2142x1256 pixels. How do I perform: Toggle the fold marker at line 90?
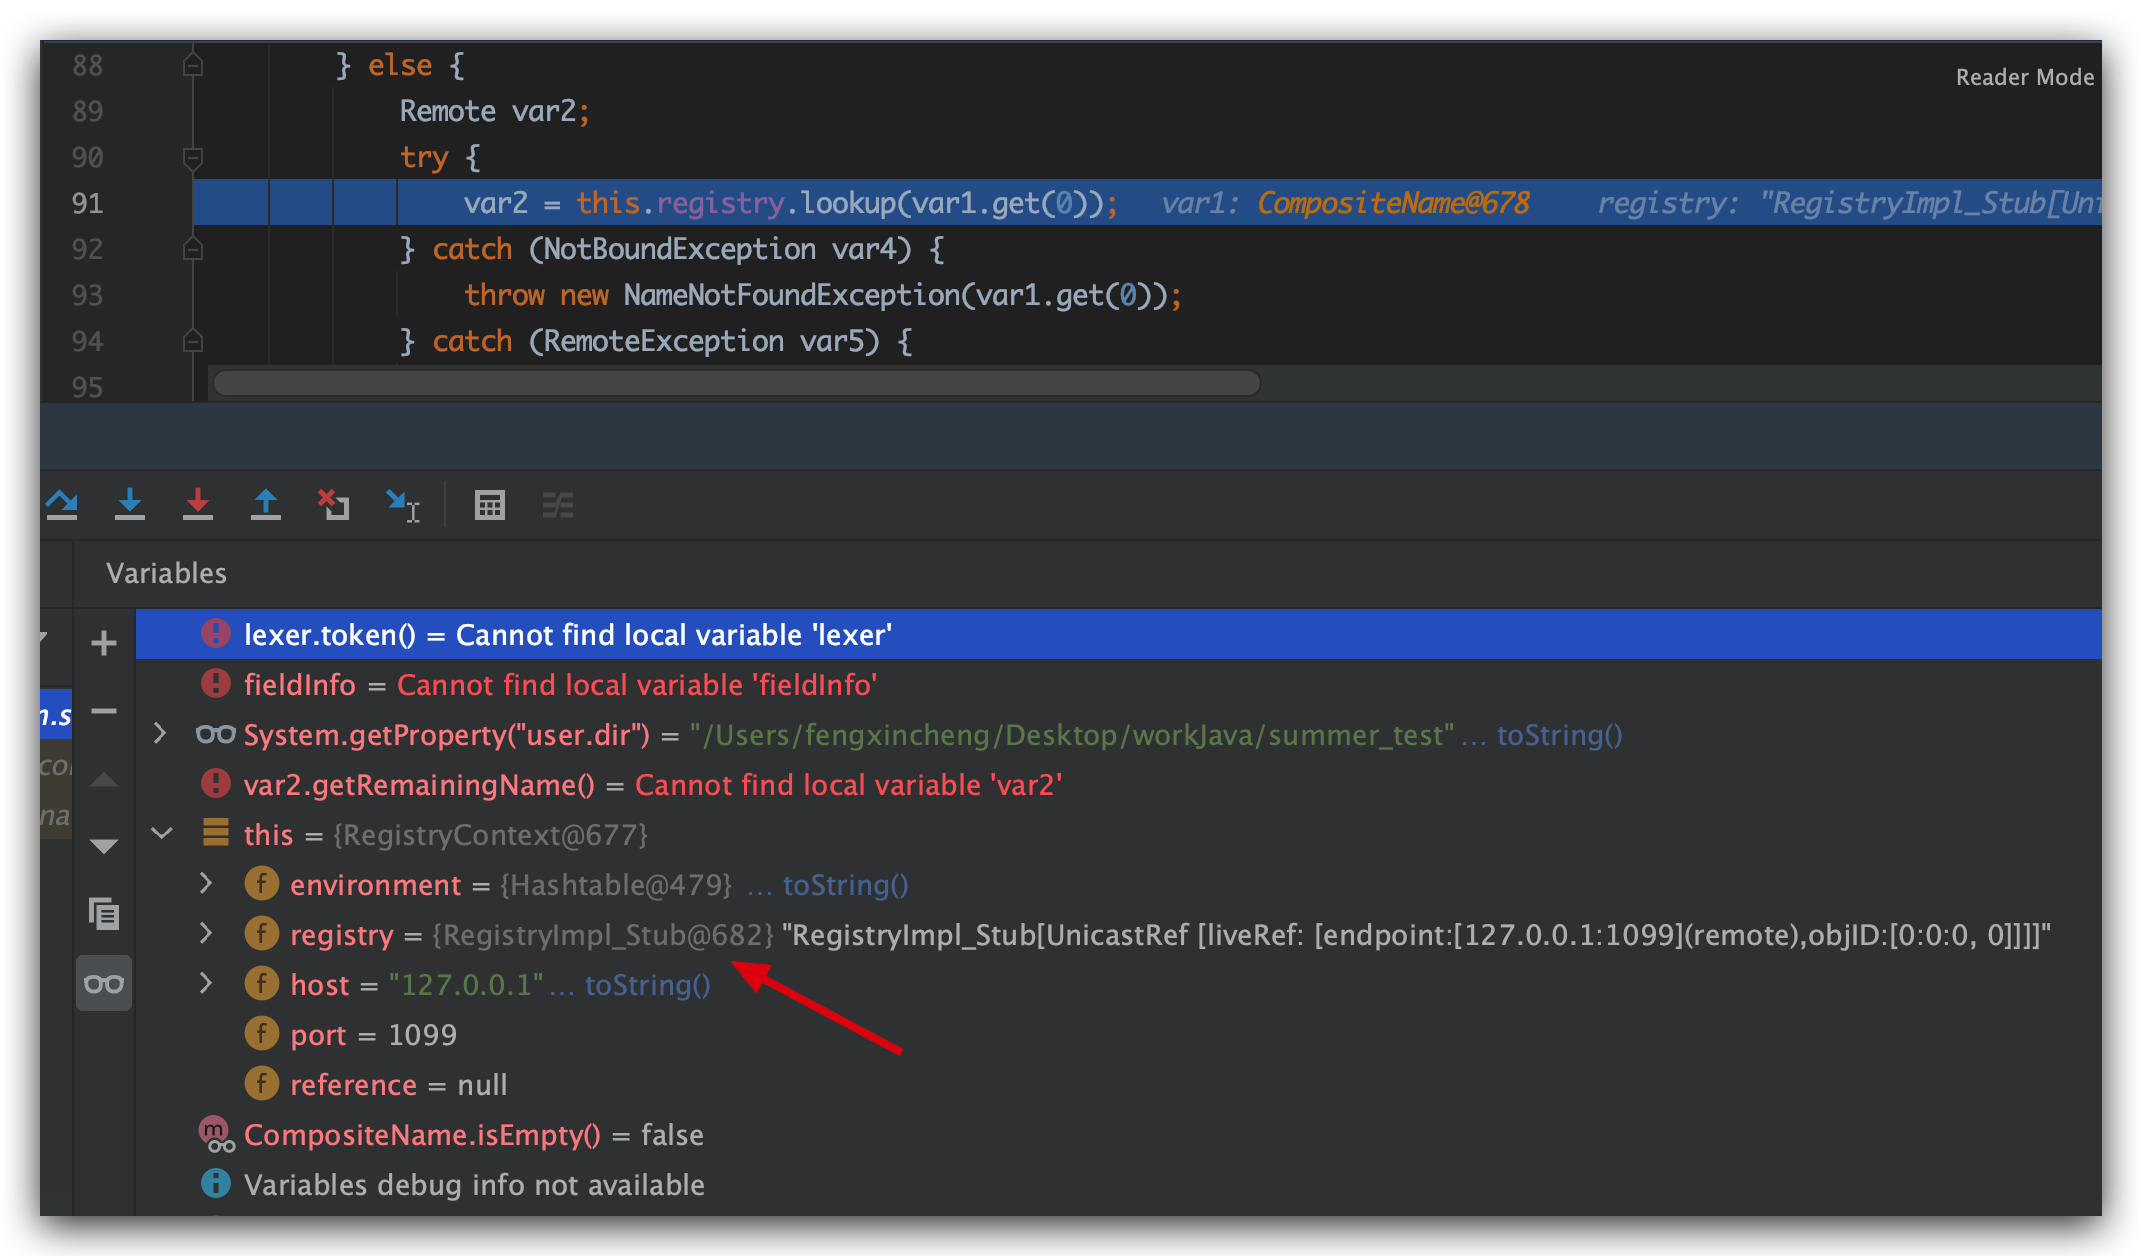[193, 157]
